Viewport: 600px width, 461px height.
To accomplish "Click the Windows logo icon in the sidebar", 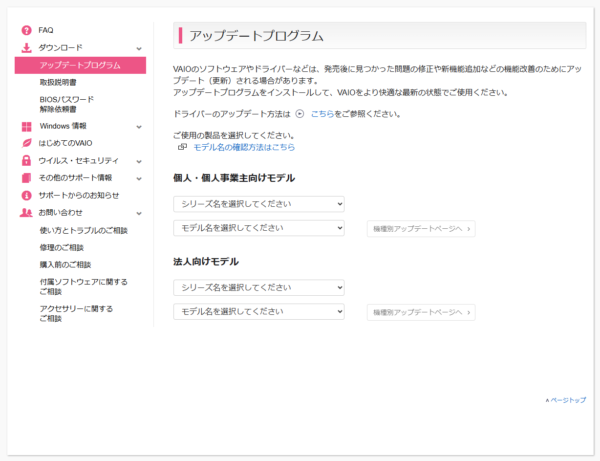I will tap(26, 126).
